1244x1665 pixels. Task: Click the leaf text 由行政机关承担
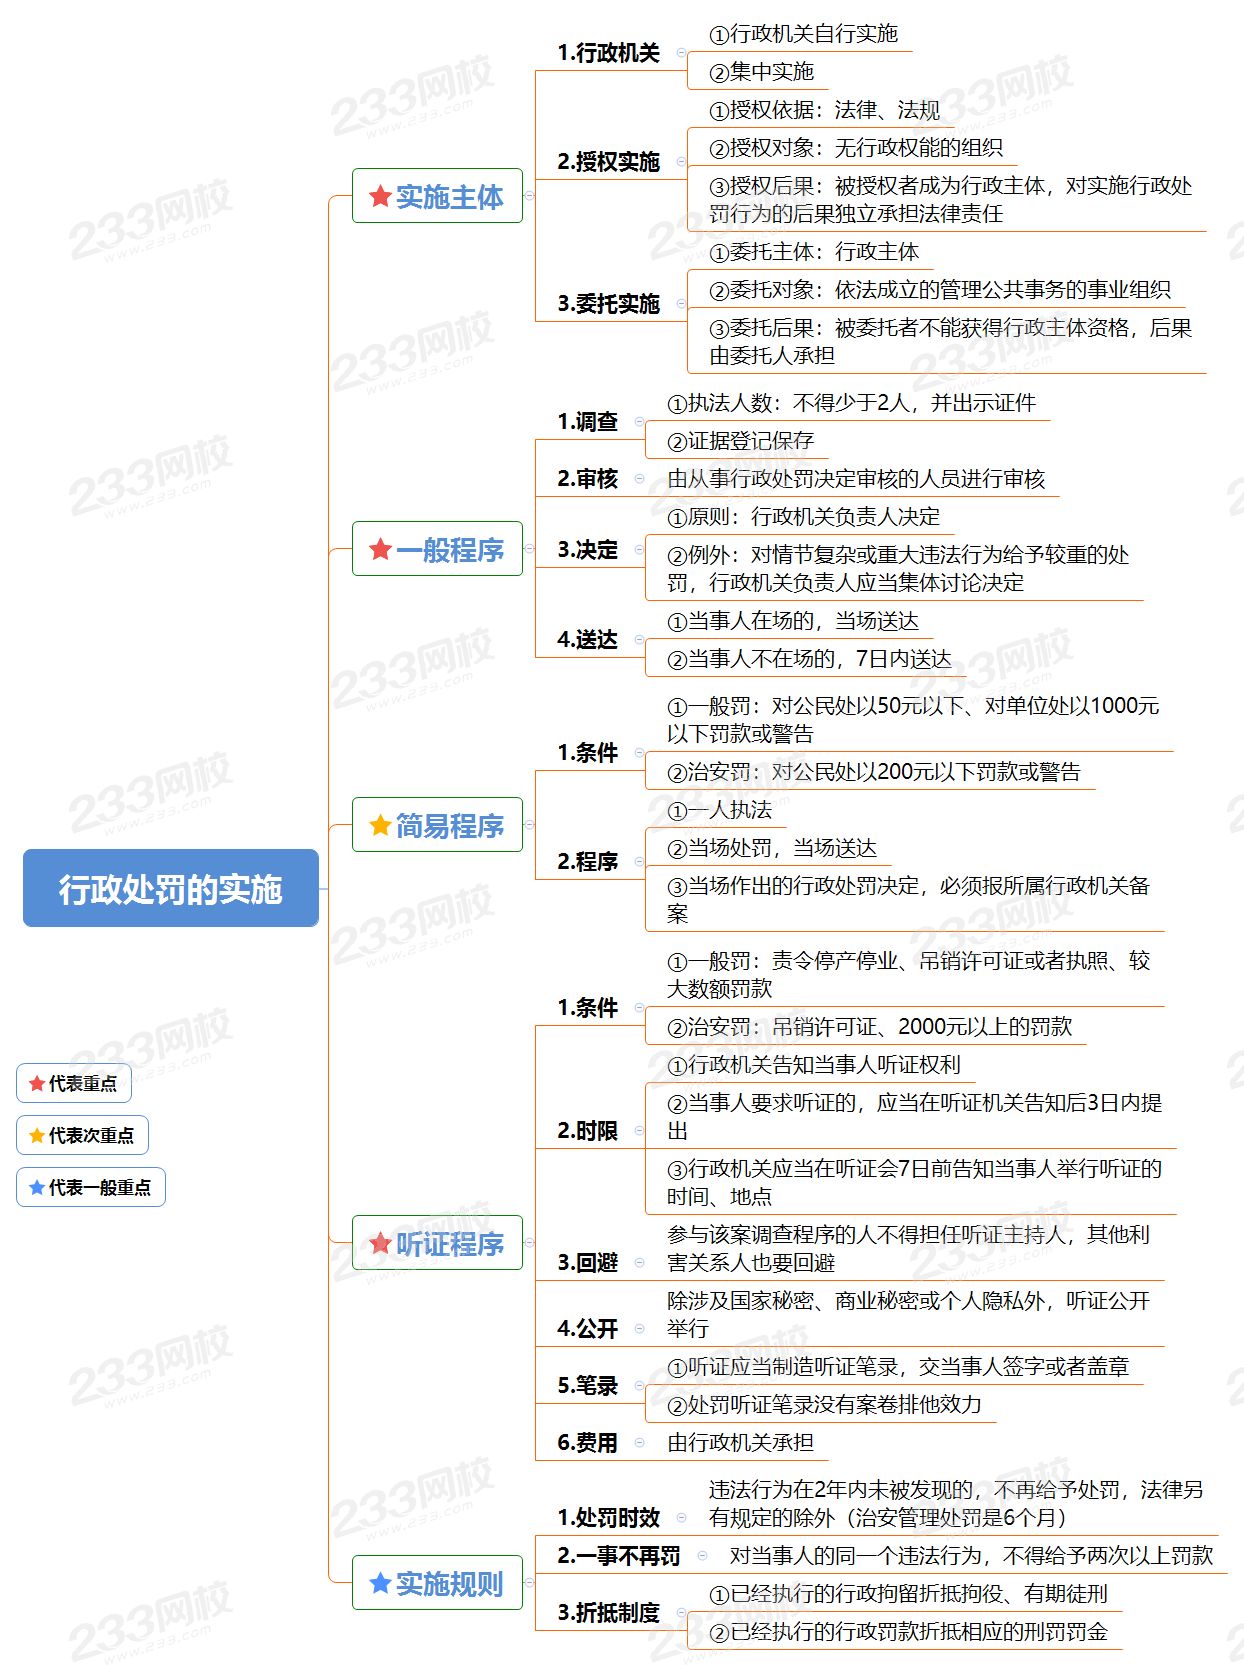[740, 1442]
